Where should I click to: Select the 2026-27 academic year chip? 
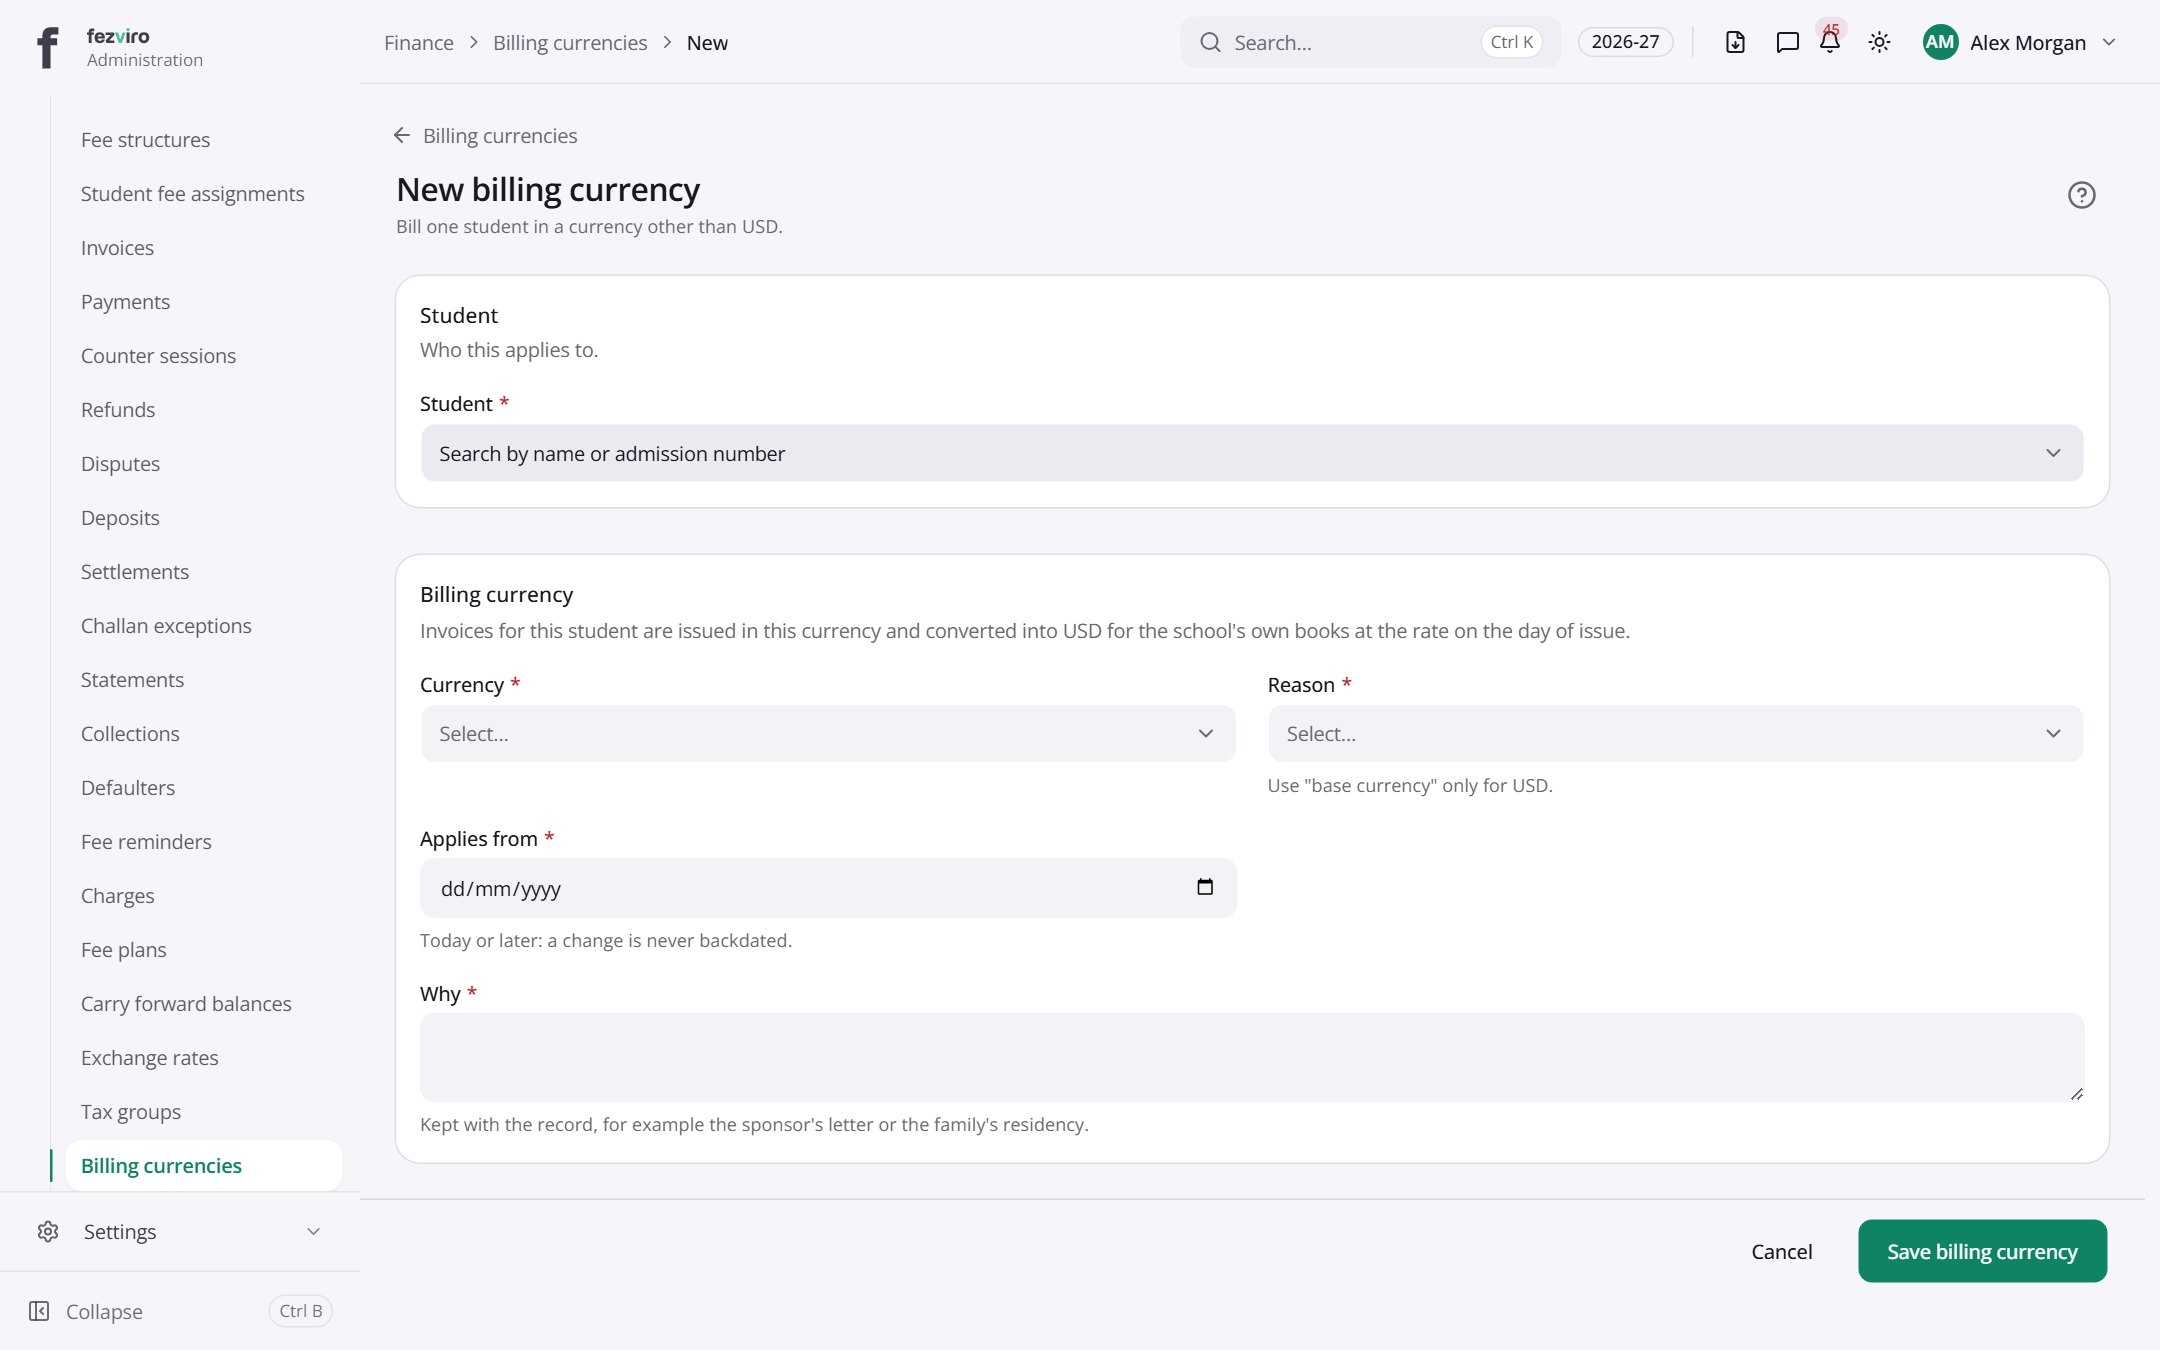[1625, 42]
